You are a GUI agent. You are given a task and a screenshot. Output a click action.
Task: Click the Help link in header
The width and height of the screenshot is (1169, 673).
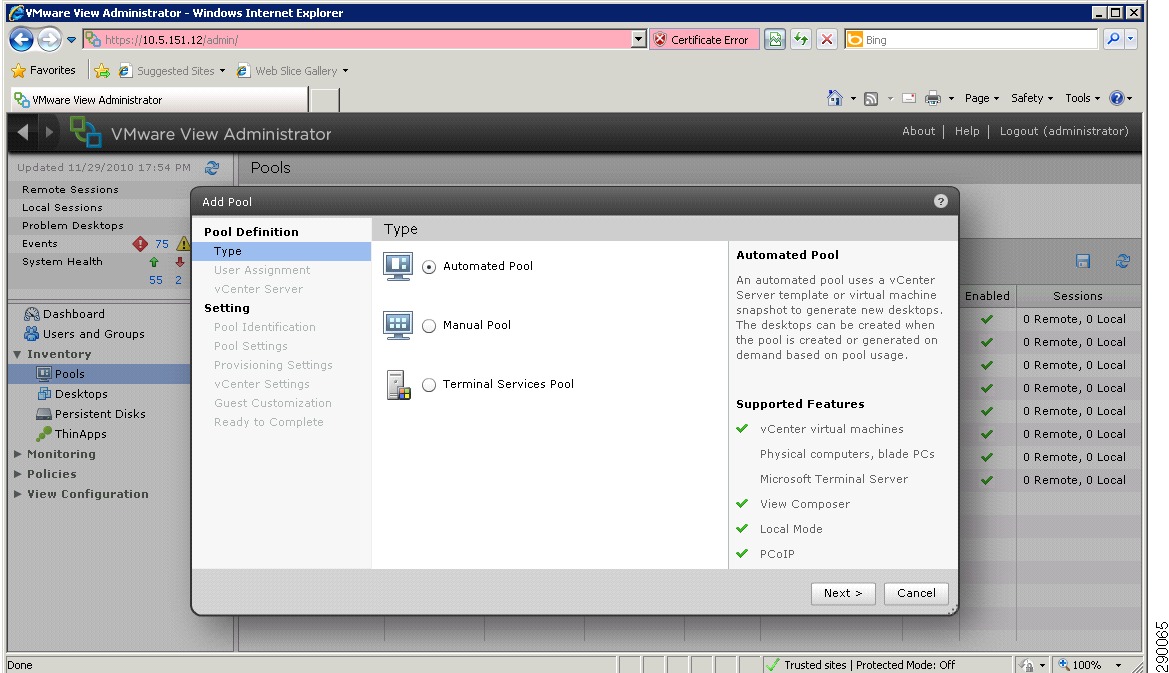[967, 131]
